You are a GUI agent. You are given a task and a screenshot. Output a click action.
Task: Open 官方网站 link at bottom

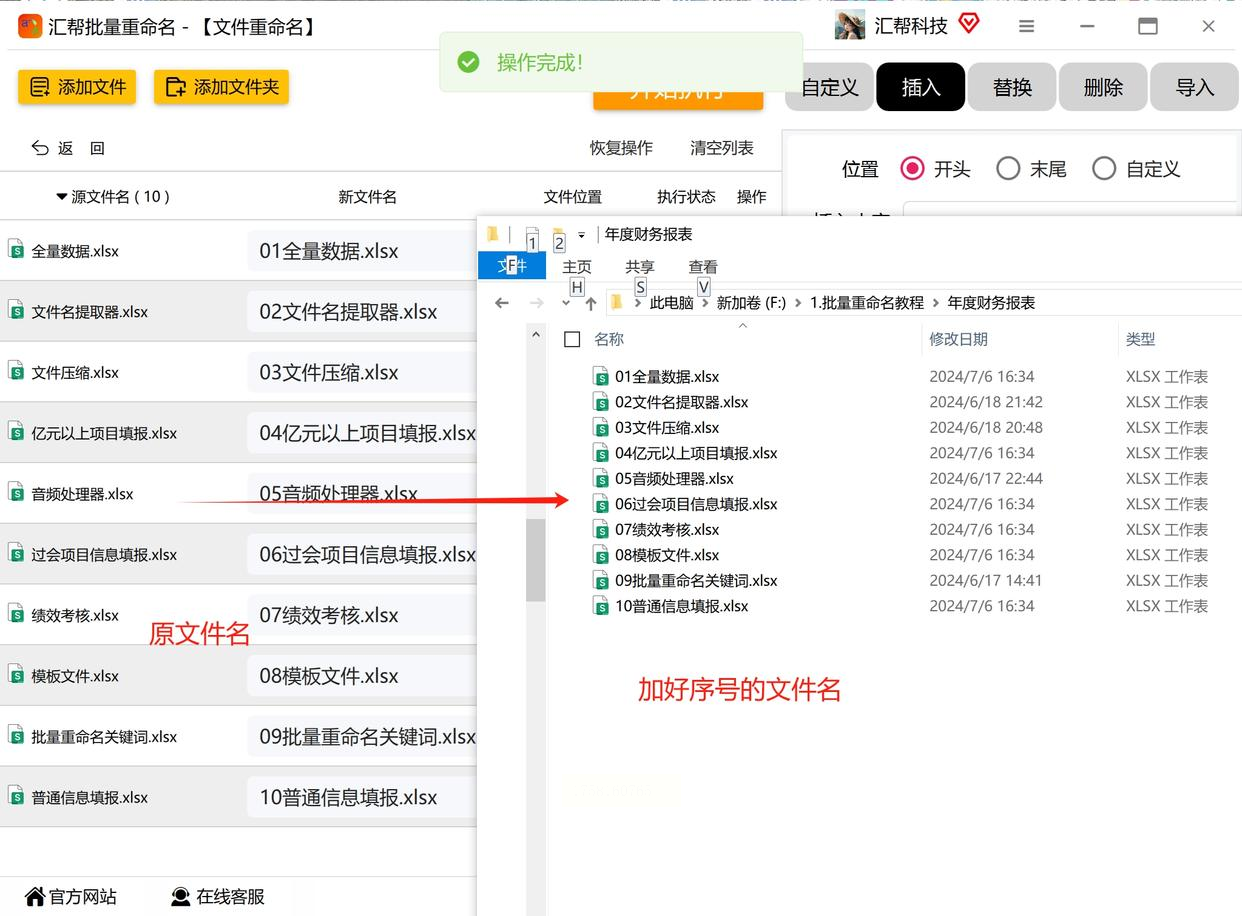pyautogui.click(x=71, y=897)
